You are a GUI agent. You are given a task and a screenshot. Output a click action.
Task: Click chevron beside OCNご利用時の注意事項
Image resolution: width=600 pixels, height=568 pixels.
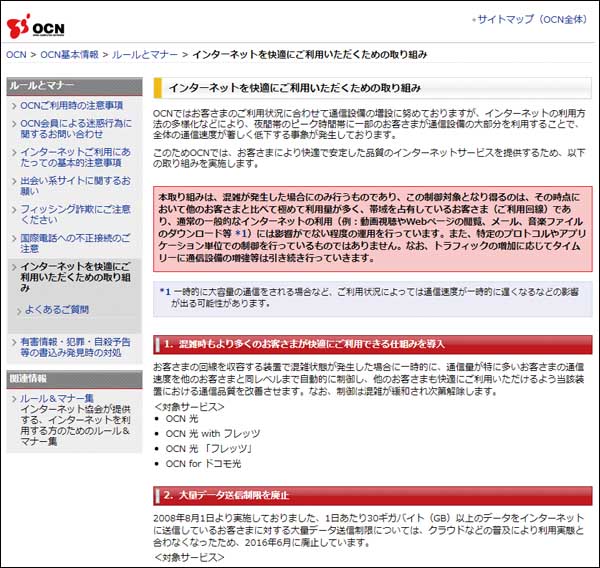[14, 106]
